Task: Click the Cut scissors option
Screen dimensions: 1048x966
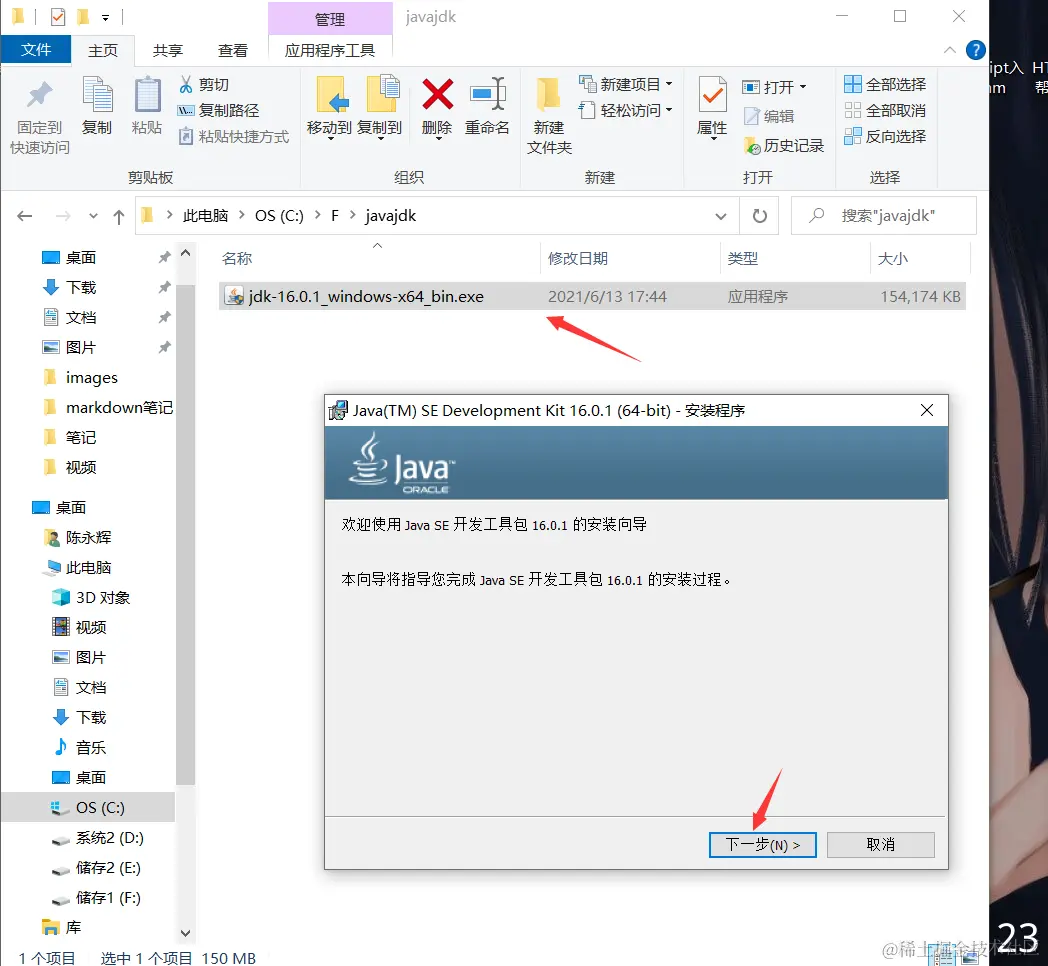Action: pos(205,84)
